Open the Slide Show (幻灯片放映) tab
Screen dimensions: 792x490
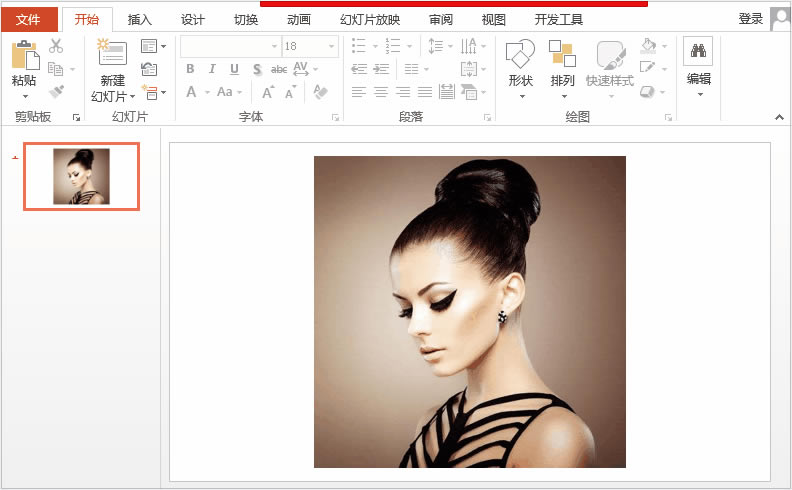370,19
